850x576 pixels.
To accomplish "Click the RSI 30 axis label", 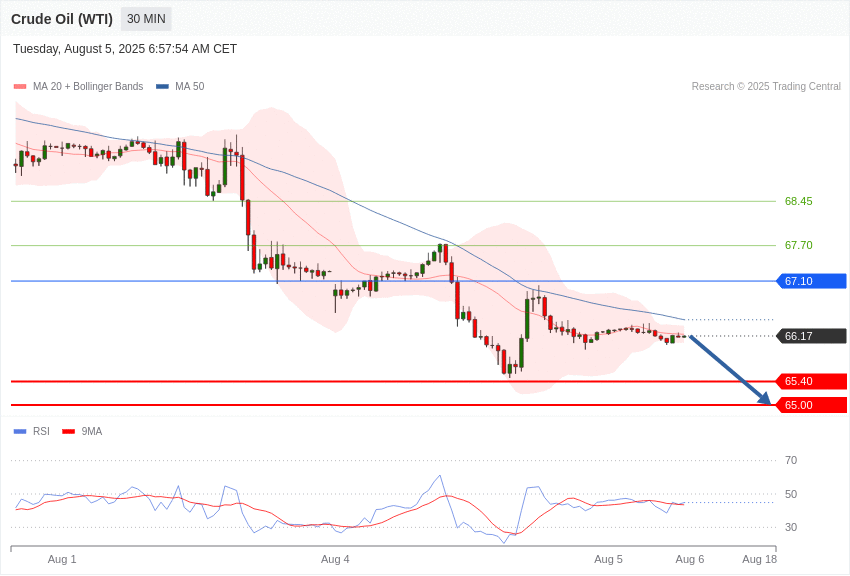I will [x=791, y=527].
